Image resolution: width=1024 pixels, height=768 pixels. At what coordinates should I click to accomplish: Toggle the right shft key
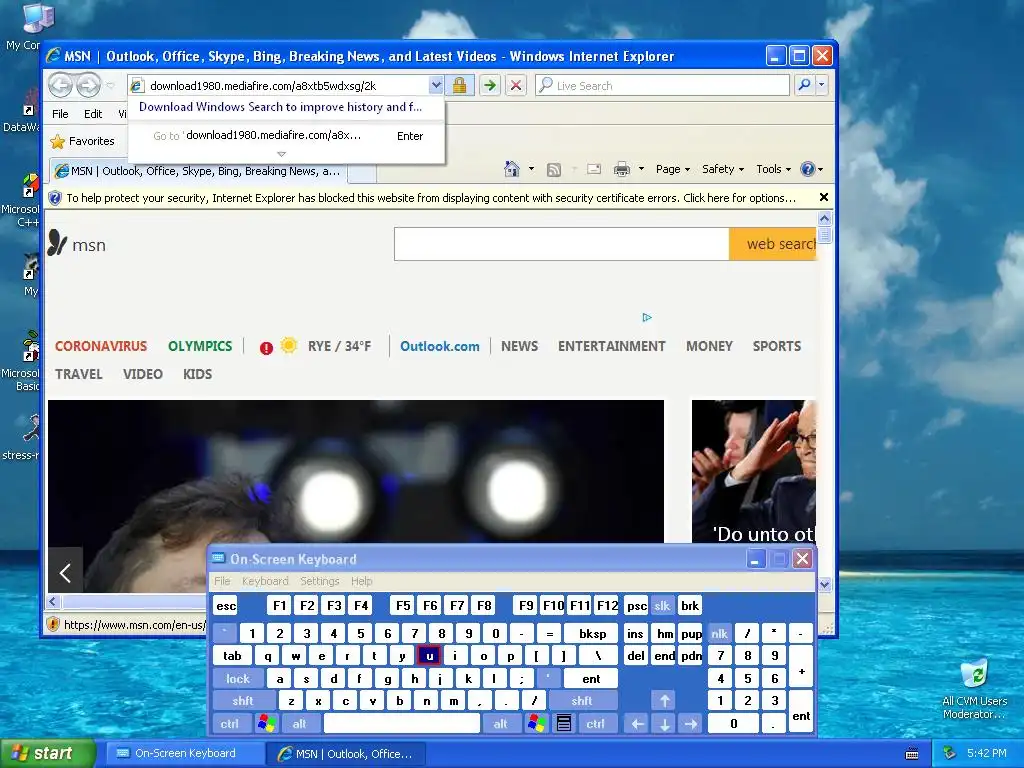[582, 701]
